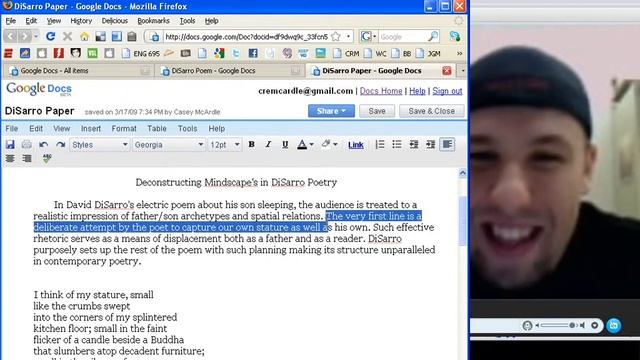Go to the Firefox Home page
This screenshot has width=640, height=360.
[84, 37]
